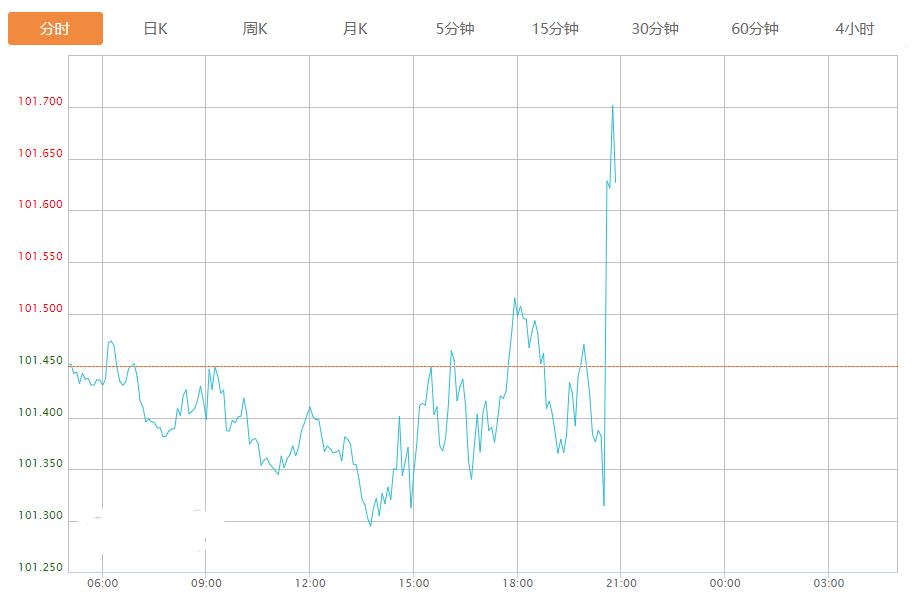Screen dimensions: 912x595
Task: View the 30分钟 chart
Action: pos(655,29)
